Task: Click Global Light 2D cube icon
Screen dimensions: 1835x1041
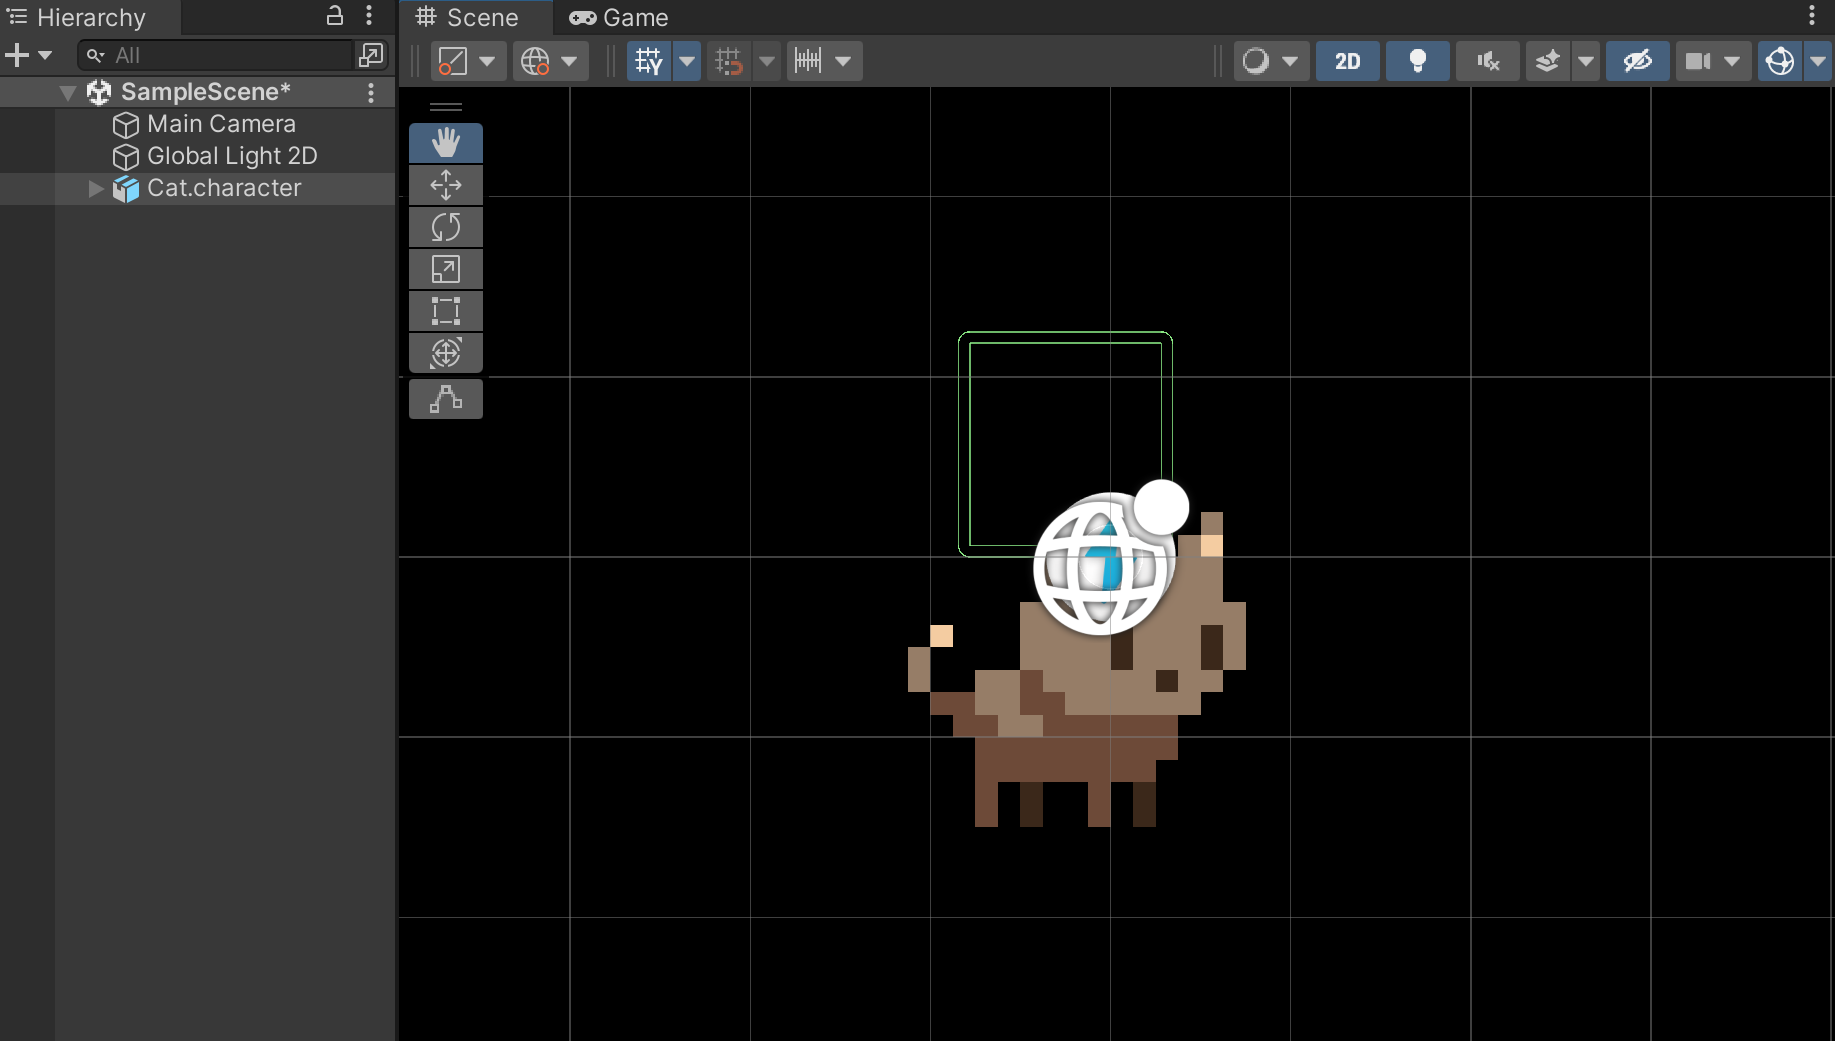Action: tap(126, 157)
